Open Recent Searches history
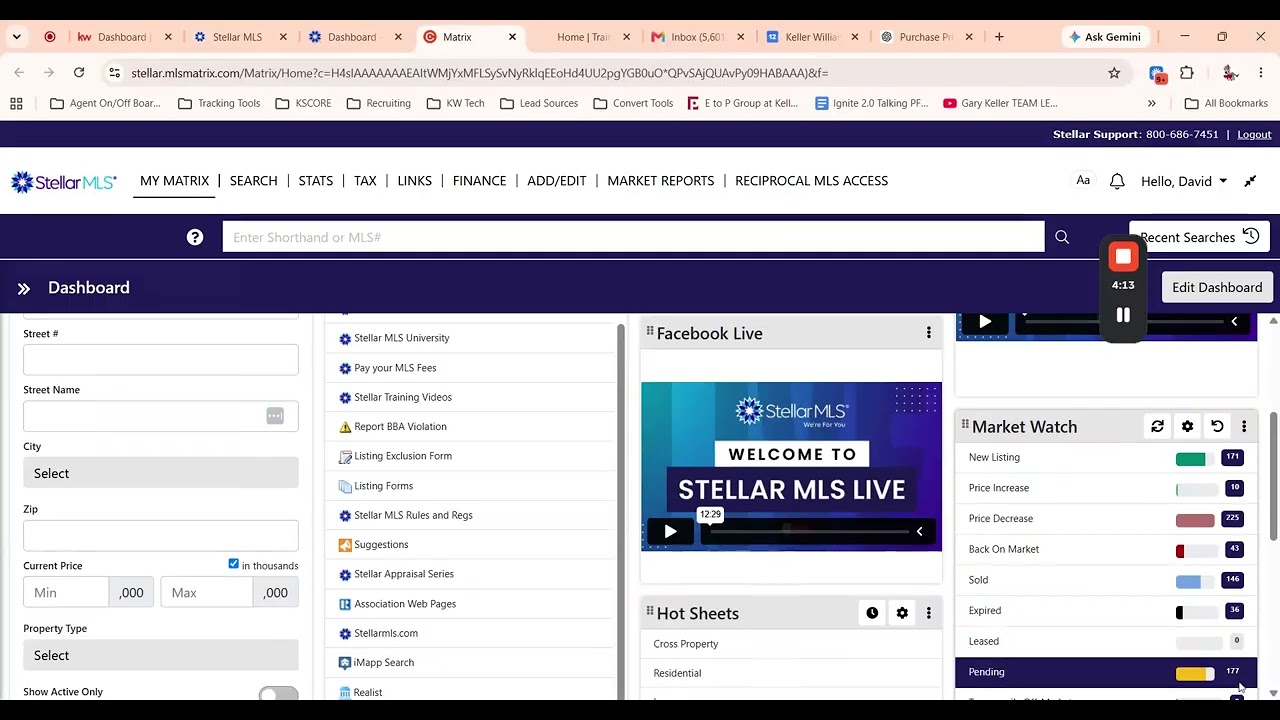1280x720 pixels. [x=1199, y=237]
